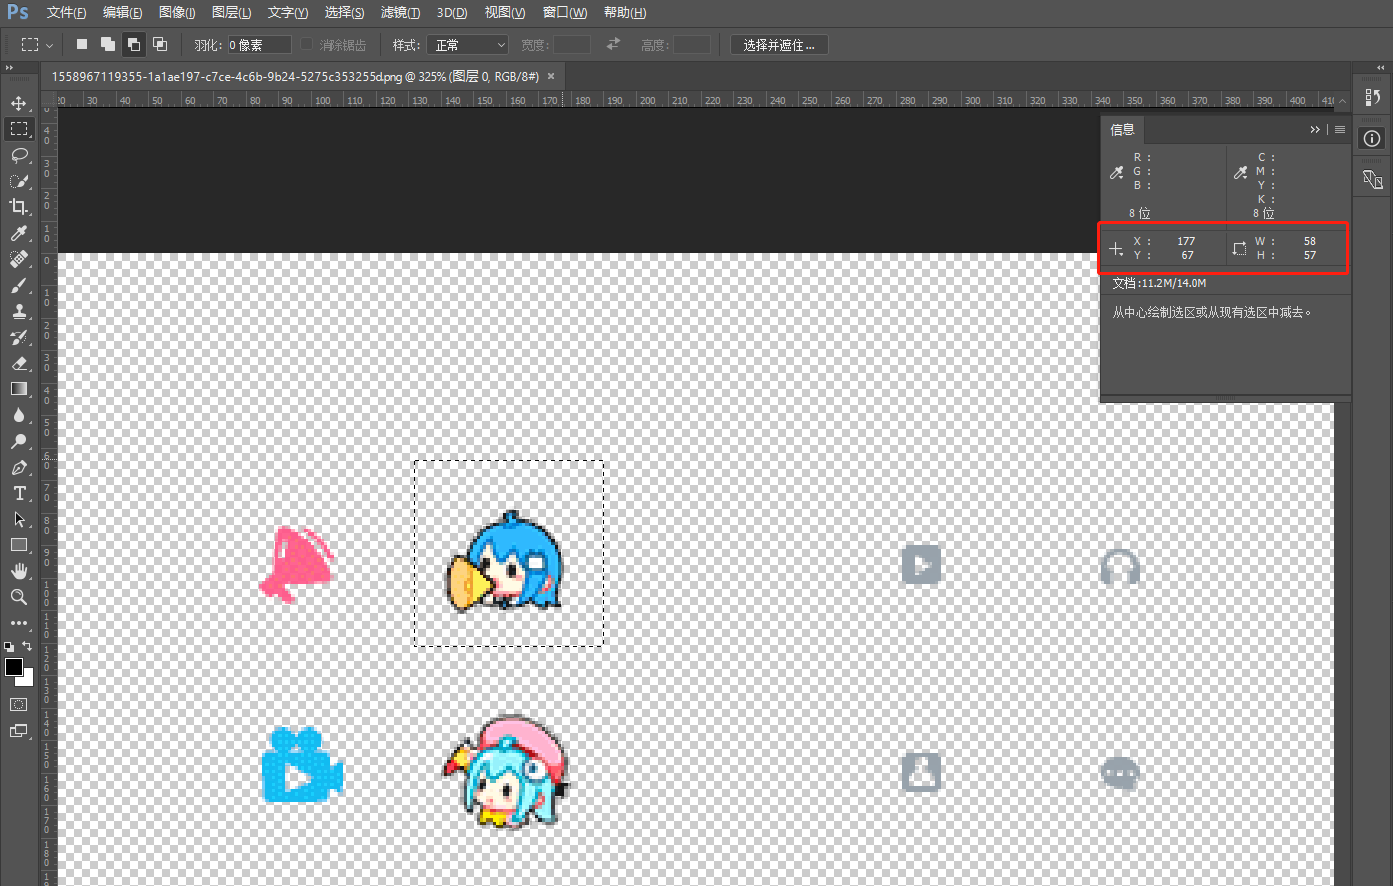1393x886 pixels.
Task: Click the 羽化 feather input field
Action: 259,45
